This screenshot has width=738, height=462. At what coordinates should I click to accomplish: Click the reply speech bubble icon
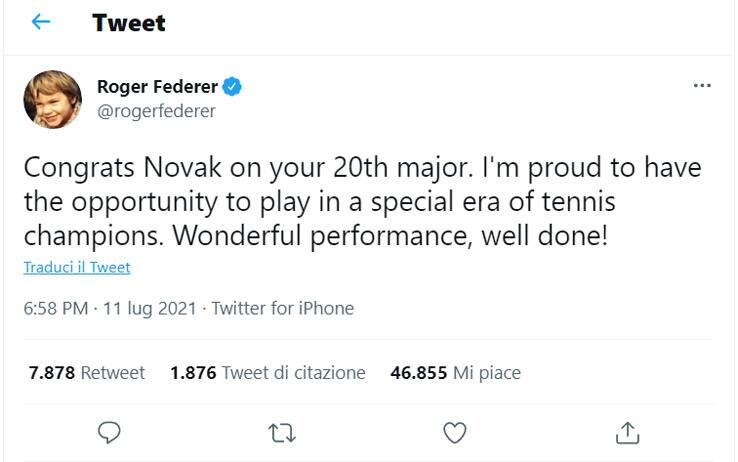pyautogui.click(x=110, y=432)
